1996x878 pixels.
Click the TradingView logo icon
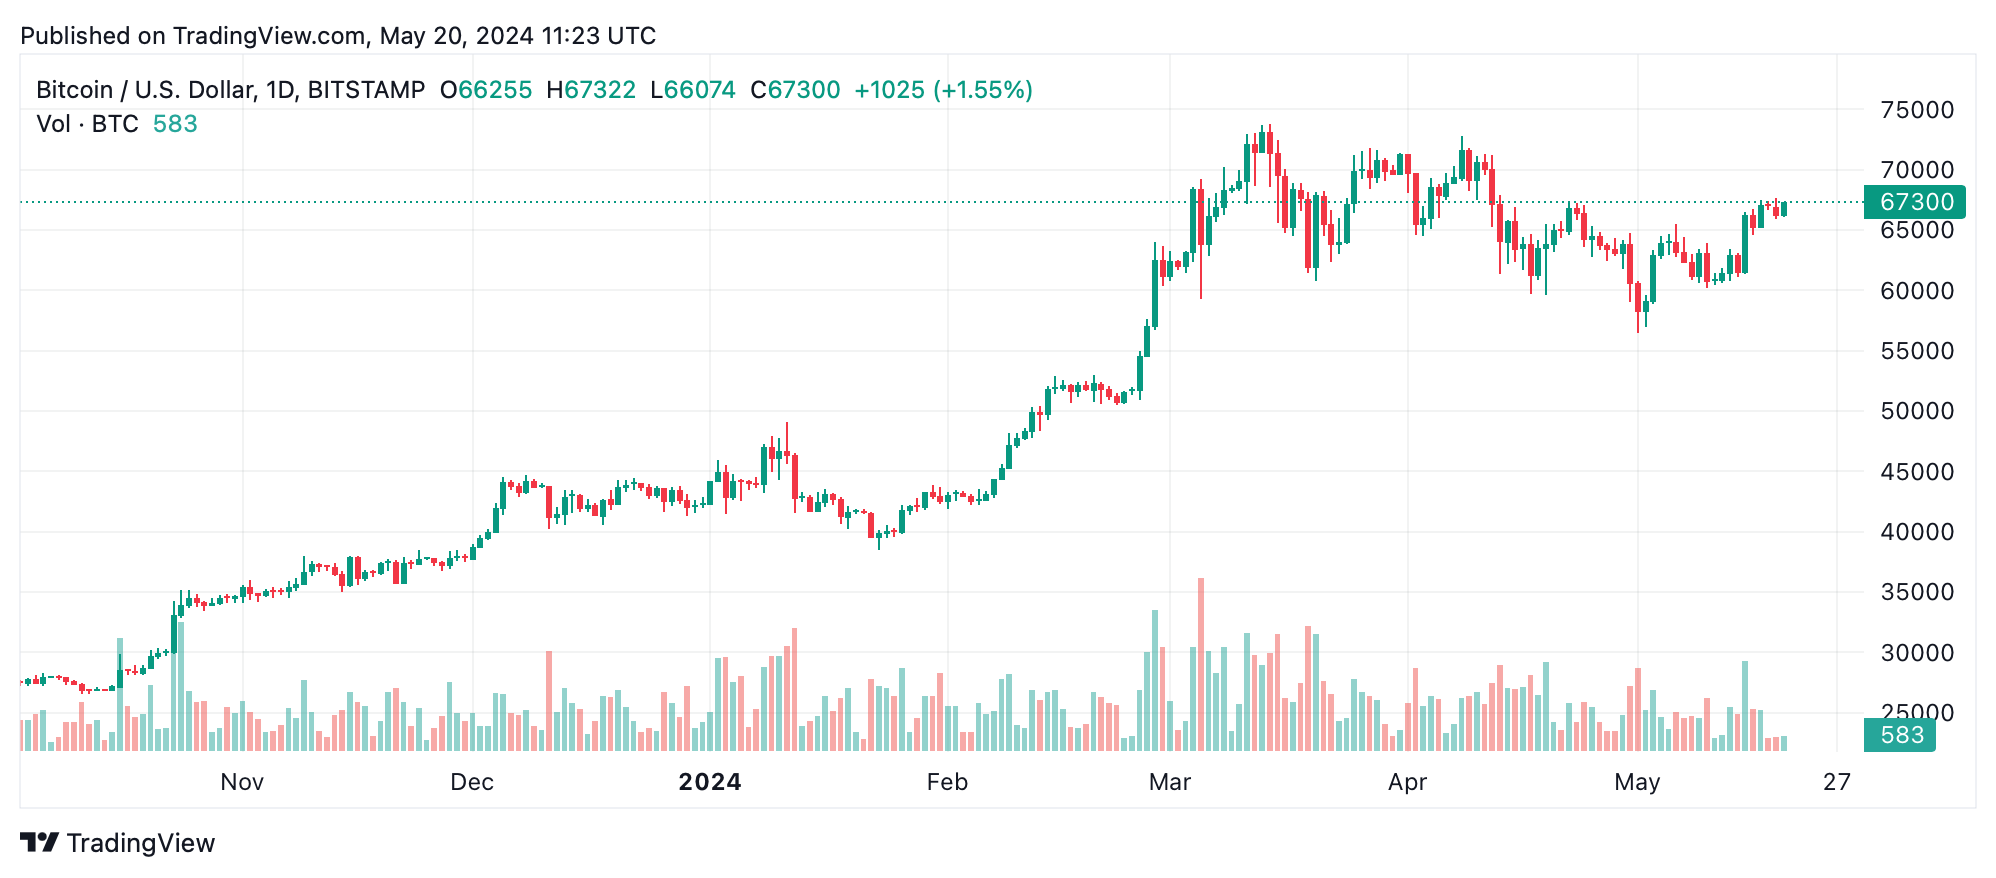(x=40, y=843)
